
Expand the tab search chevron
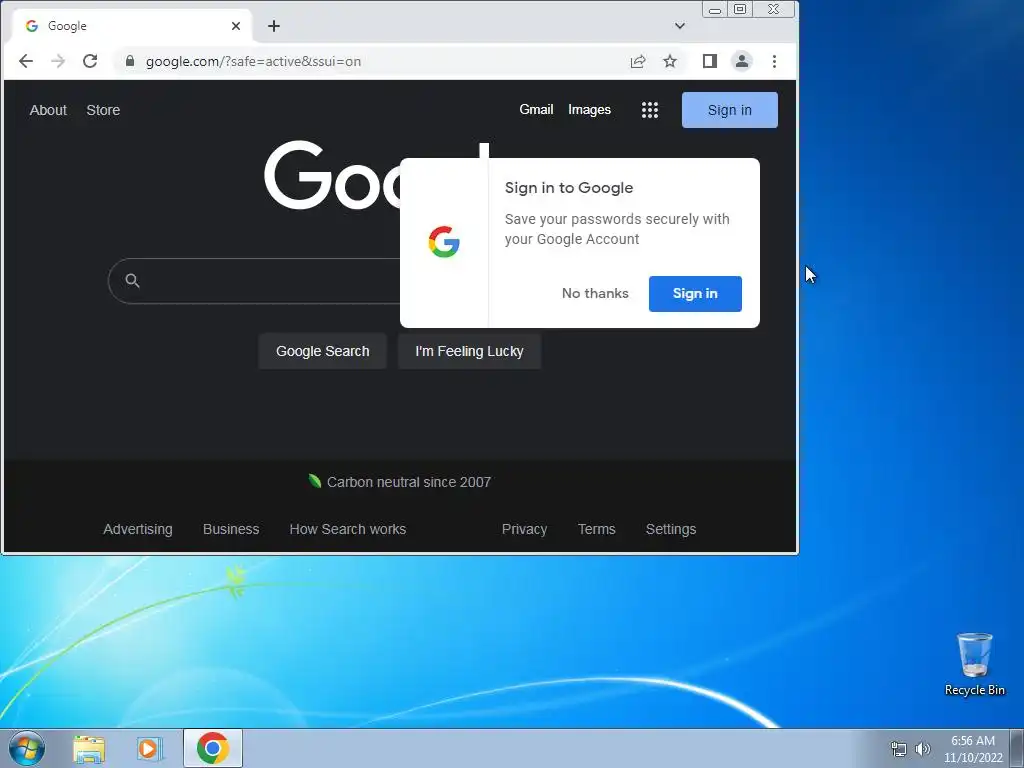tap(680, 26)
